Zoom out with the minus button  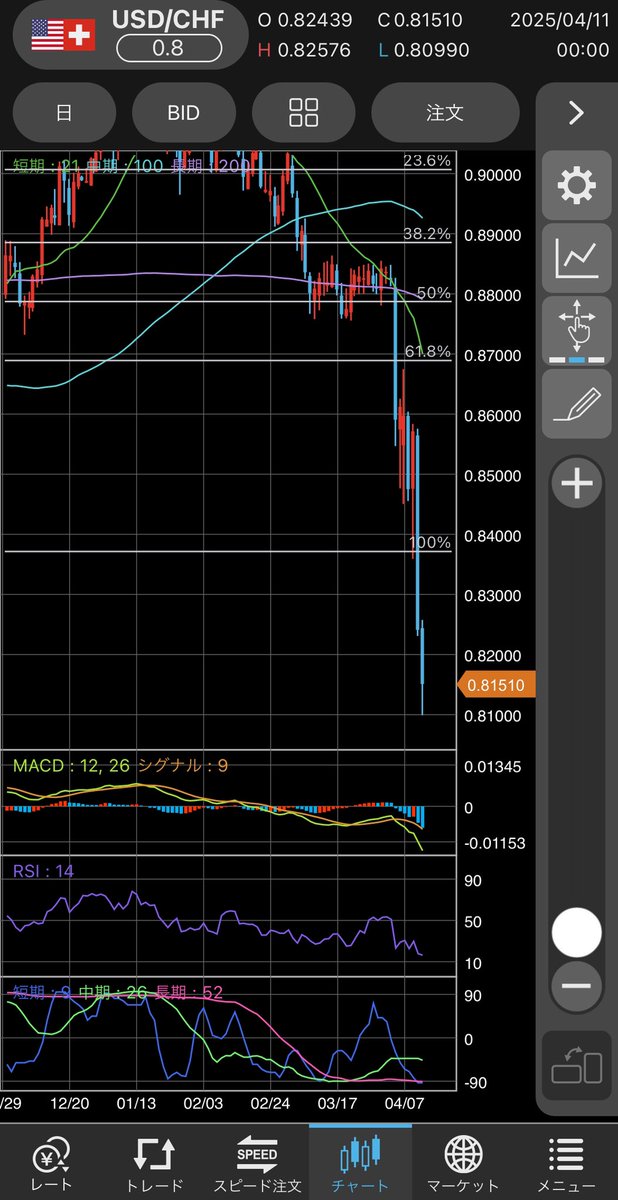point(576,986)
